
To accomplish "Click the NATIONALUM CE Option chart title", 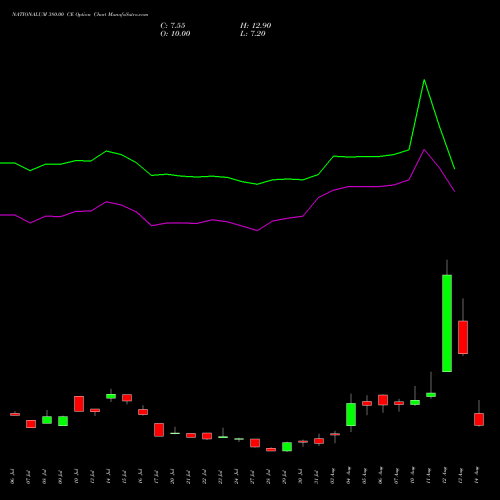I will coord(80,15).
